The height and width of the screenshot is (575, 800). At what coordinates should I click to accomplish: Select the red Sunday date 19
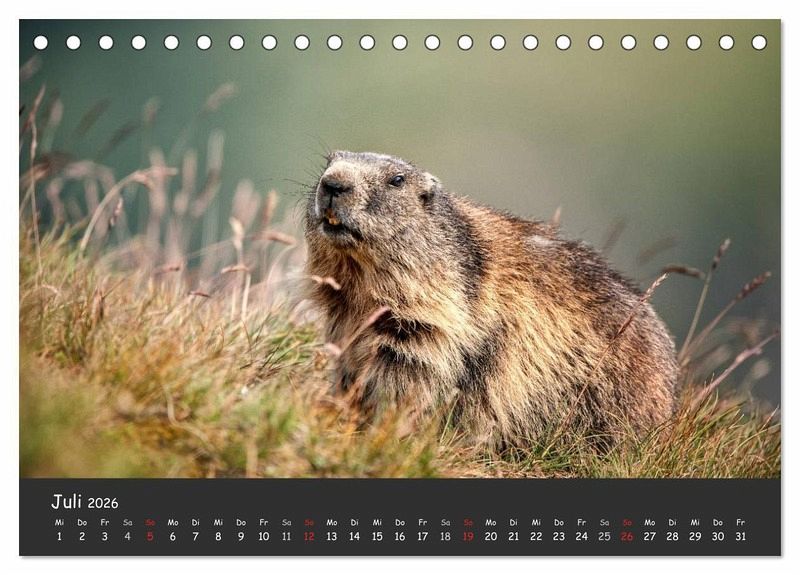click(468, 536)
